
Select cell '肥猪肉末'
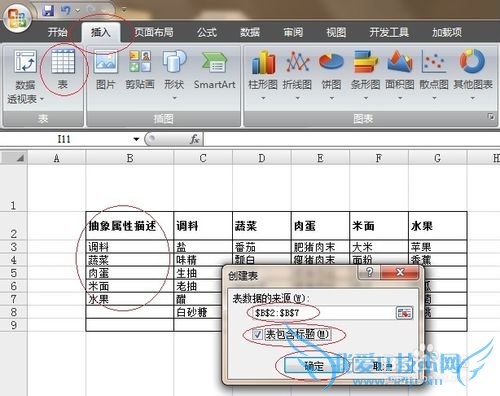pyautogui.click(x=320, y=247)
